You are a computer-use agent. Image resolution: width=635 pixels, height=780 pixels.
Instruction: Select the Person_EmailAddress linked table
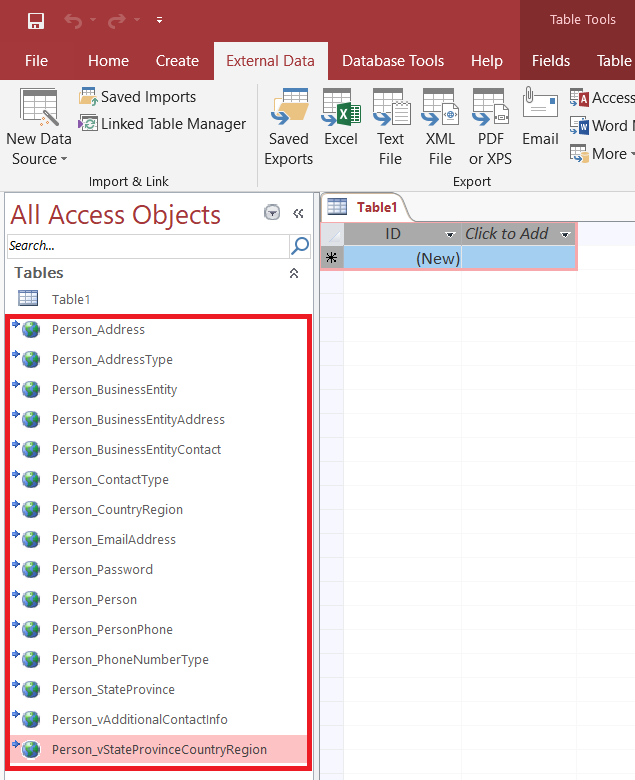click(x=113, y=540)
